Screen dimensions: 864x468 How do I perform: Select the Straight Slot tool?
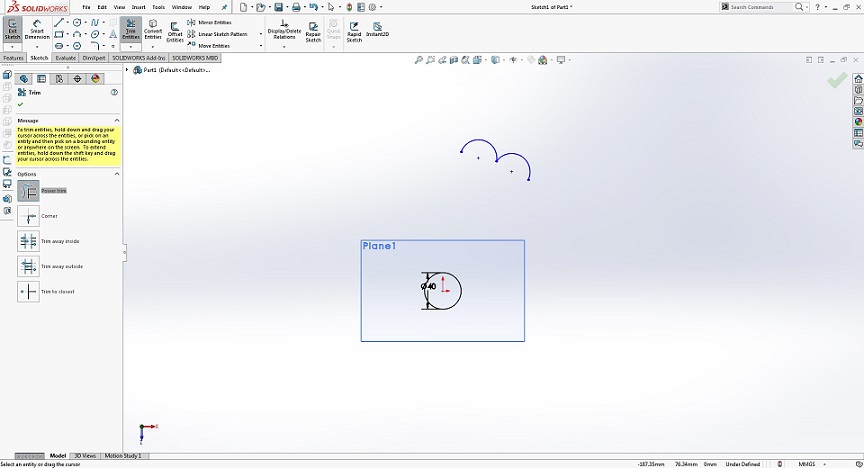[x=59, y=46]
